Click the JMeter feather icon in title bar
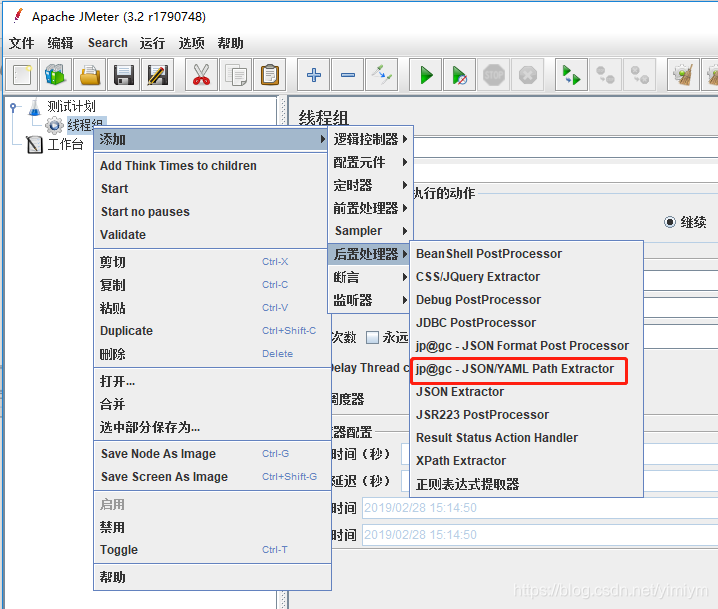This screenshot has height=609, width=718. (x=18, y=16)
